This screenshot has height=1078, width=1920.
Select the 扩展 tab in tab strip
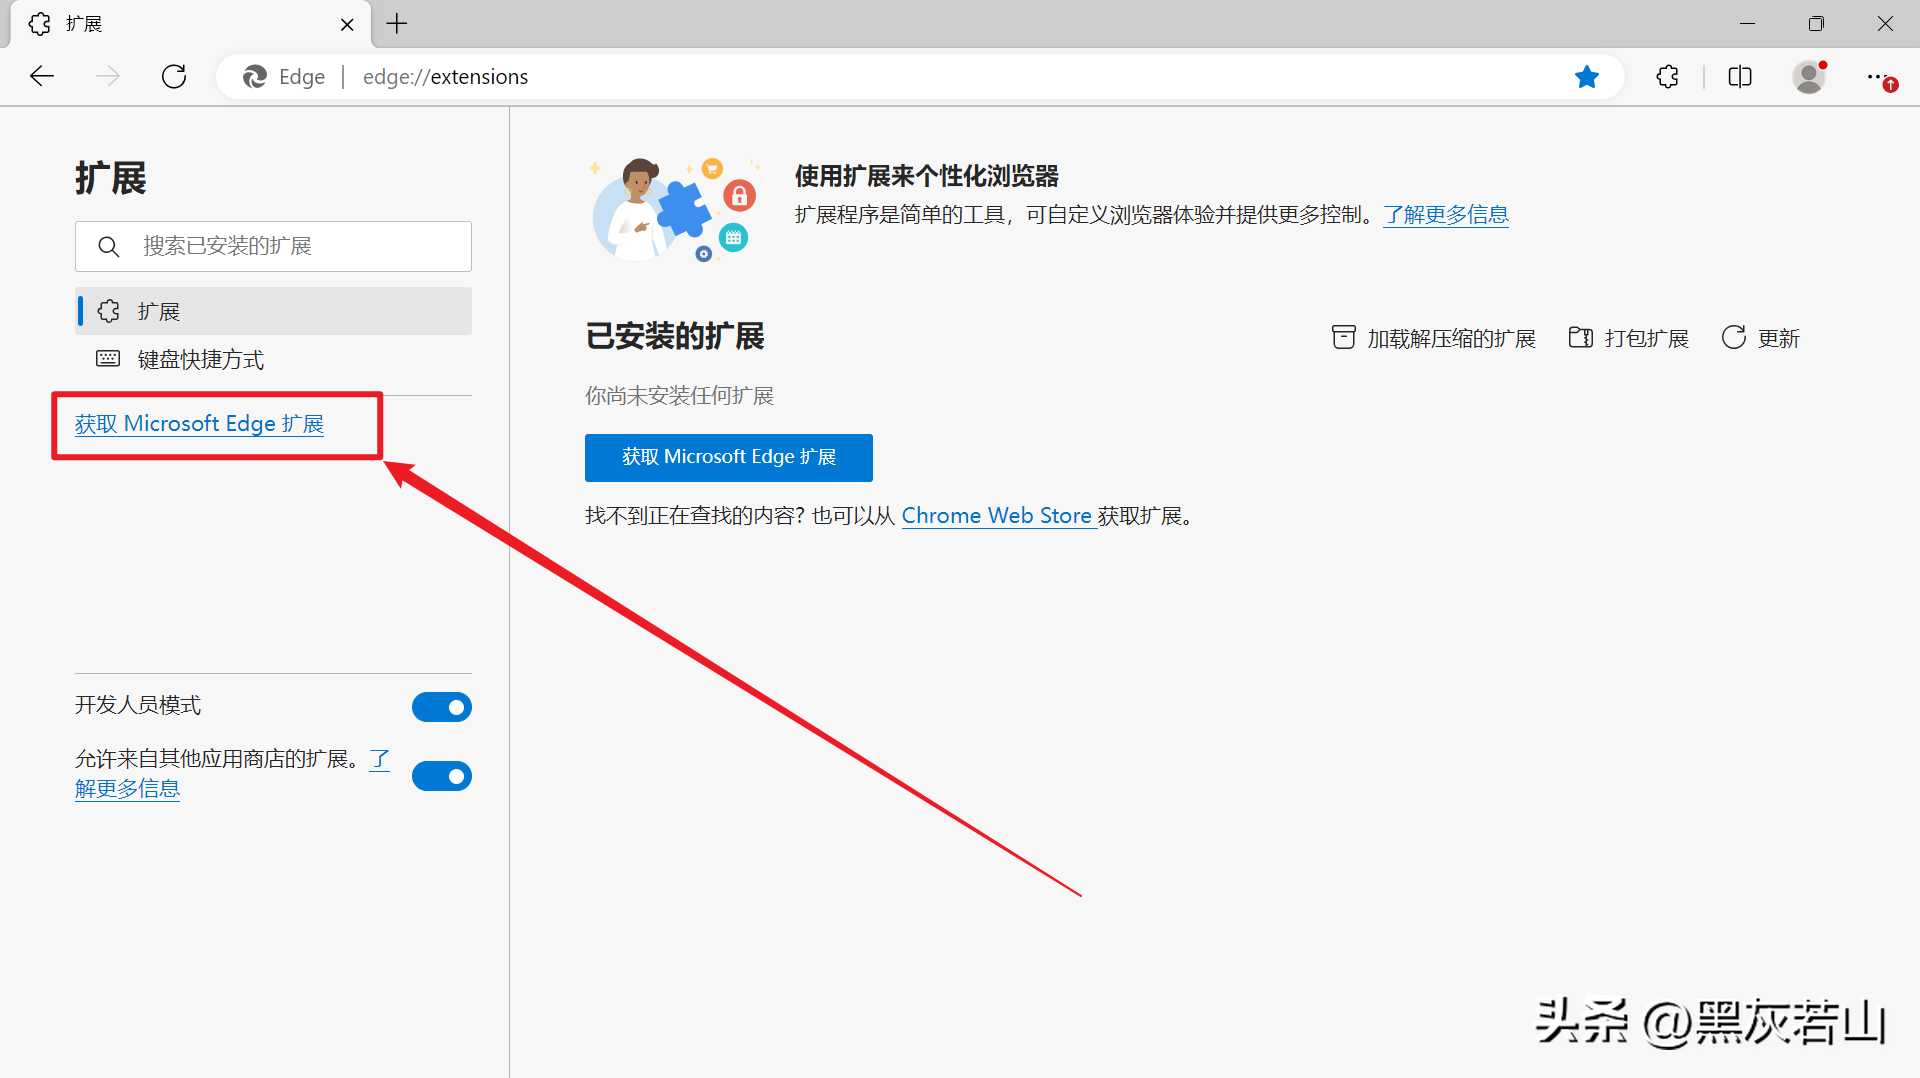tap(190, 24)
